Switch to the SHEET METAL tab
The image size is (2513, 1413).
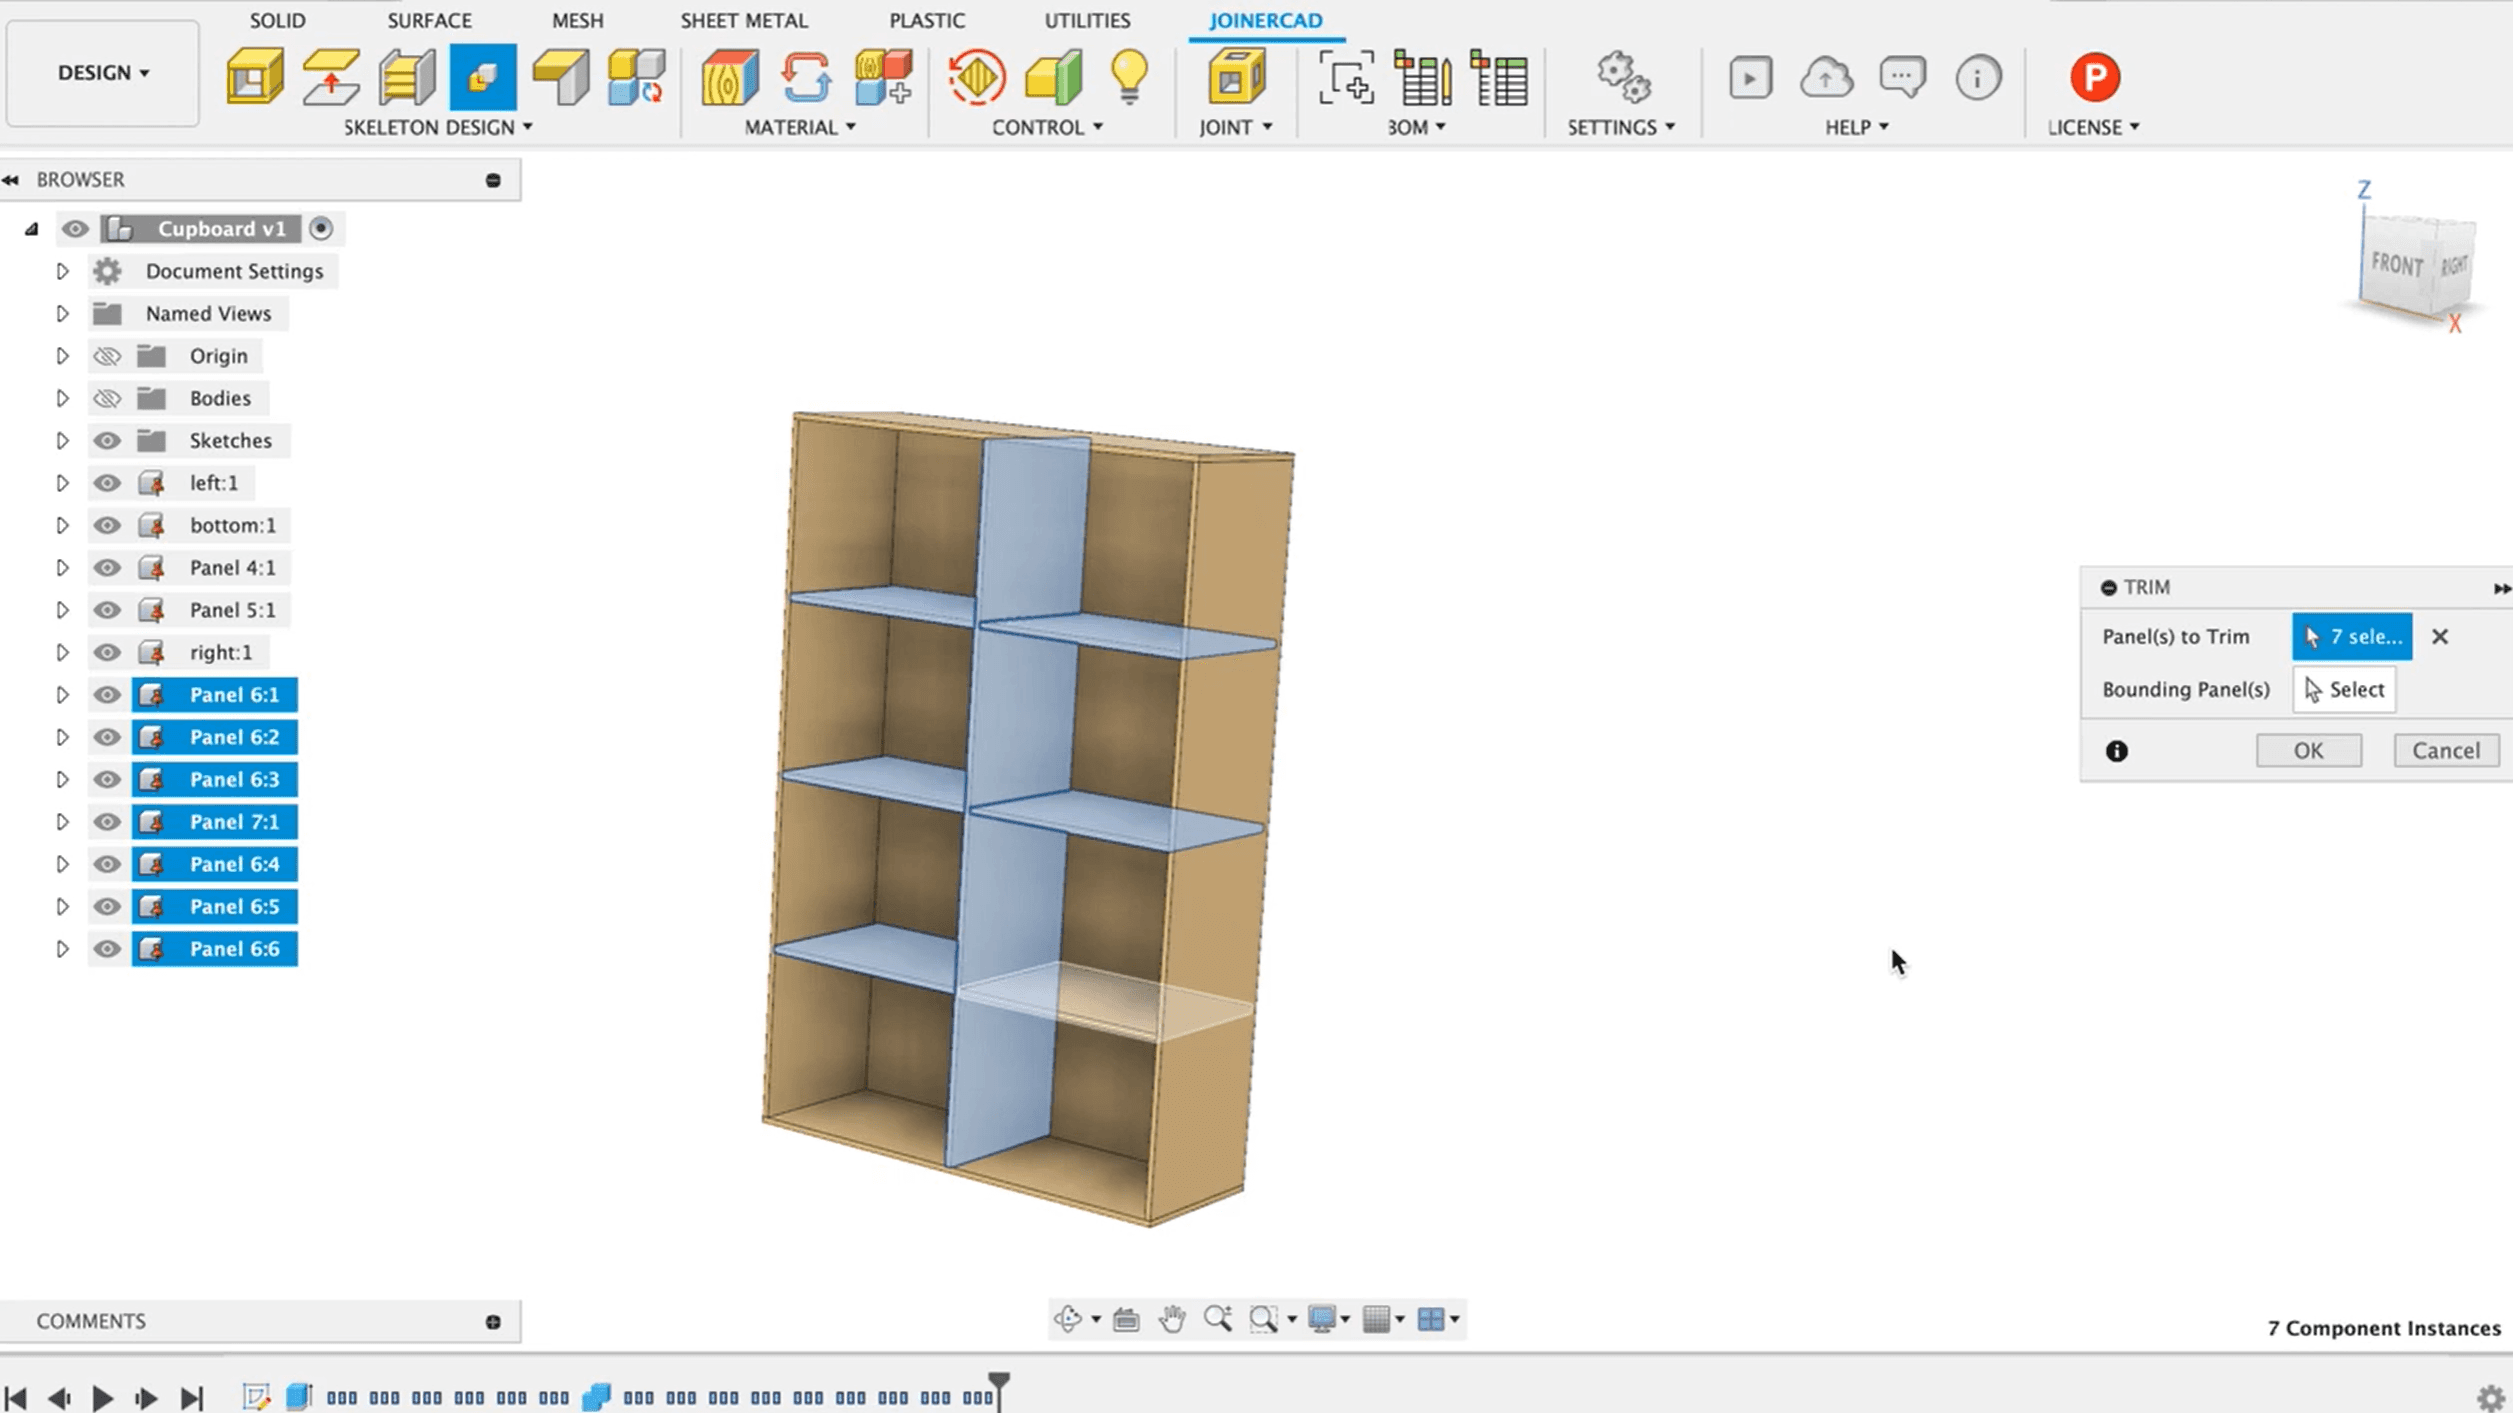coord(743,20)
